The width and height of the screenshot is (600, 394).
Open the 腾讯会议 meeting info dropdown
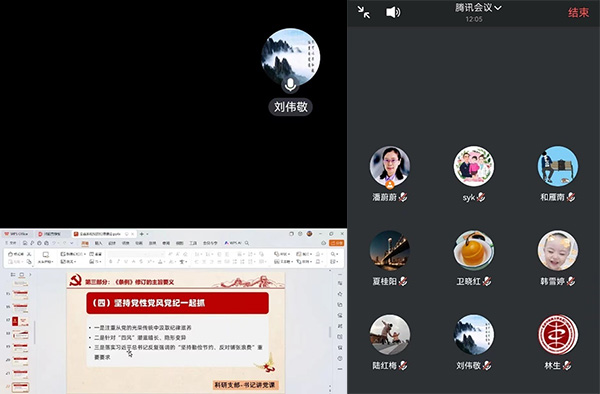coord(478,8)
